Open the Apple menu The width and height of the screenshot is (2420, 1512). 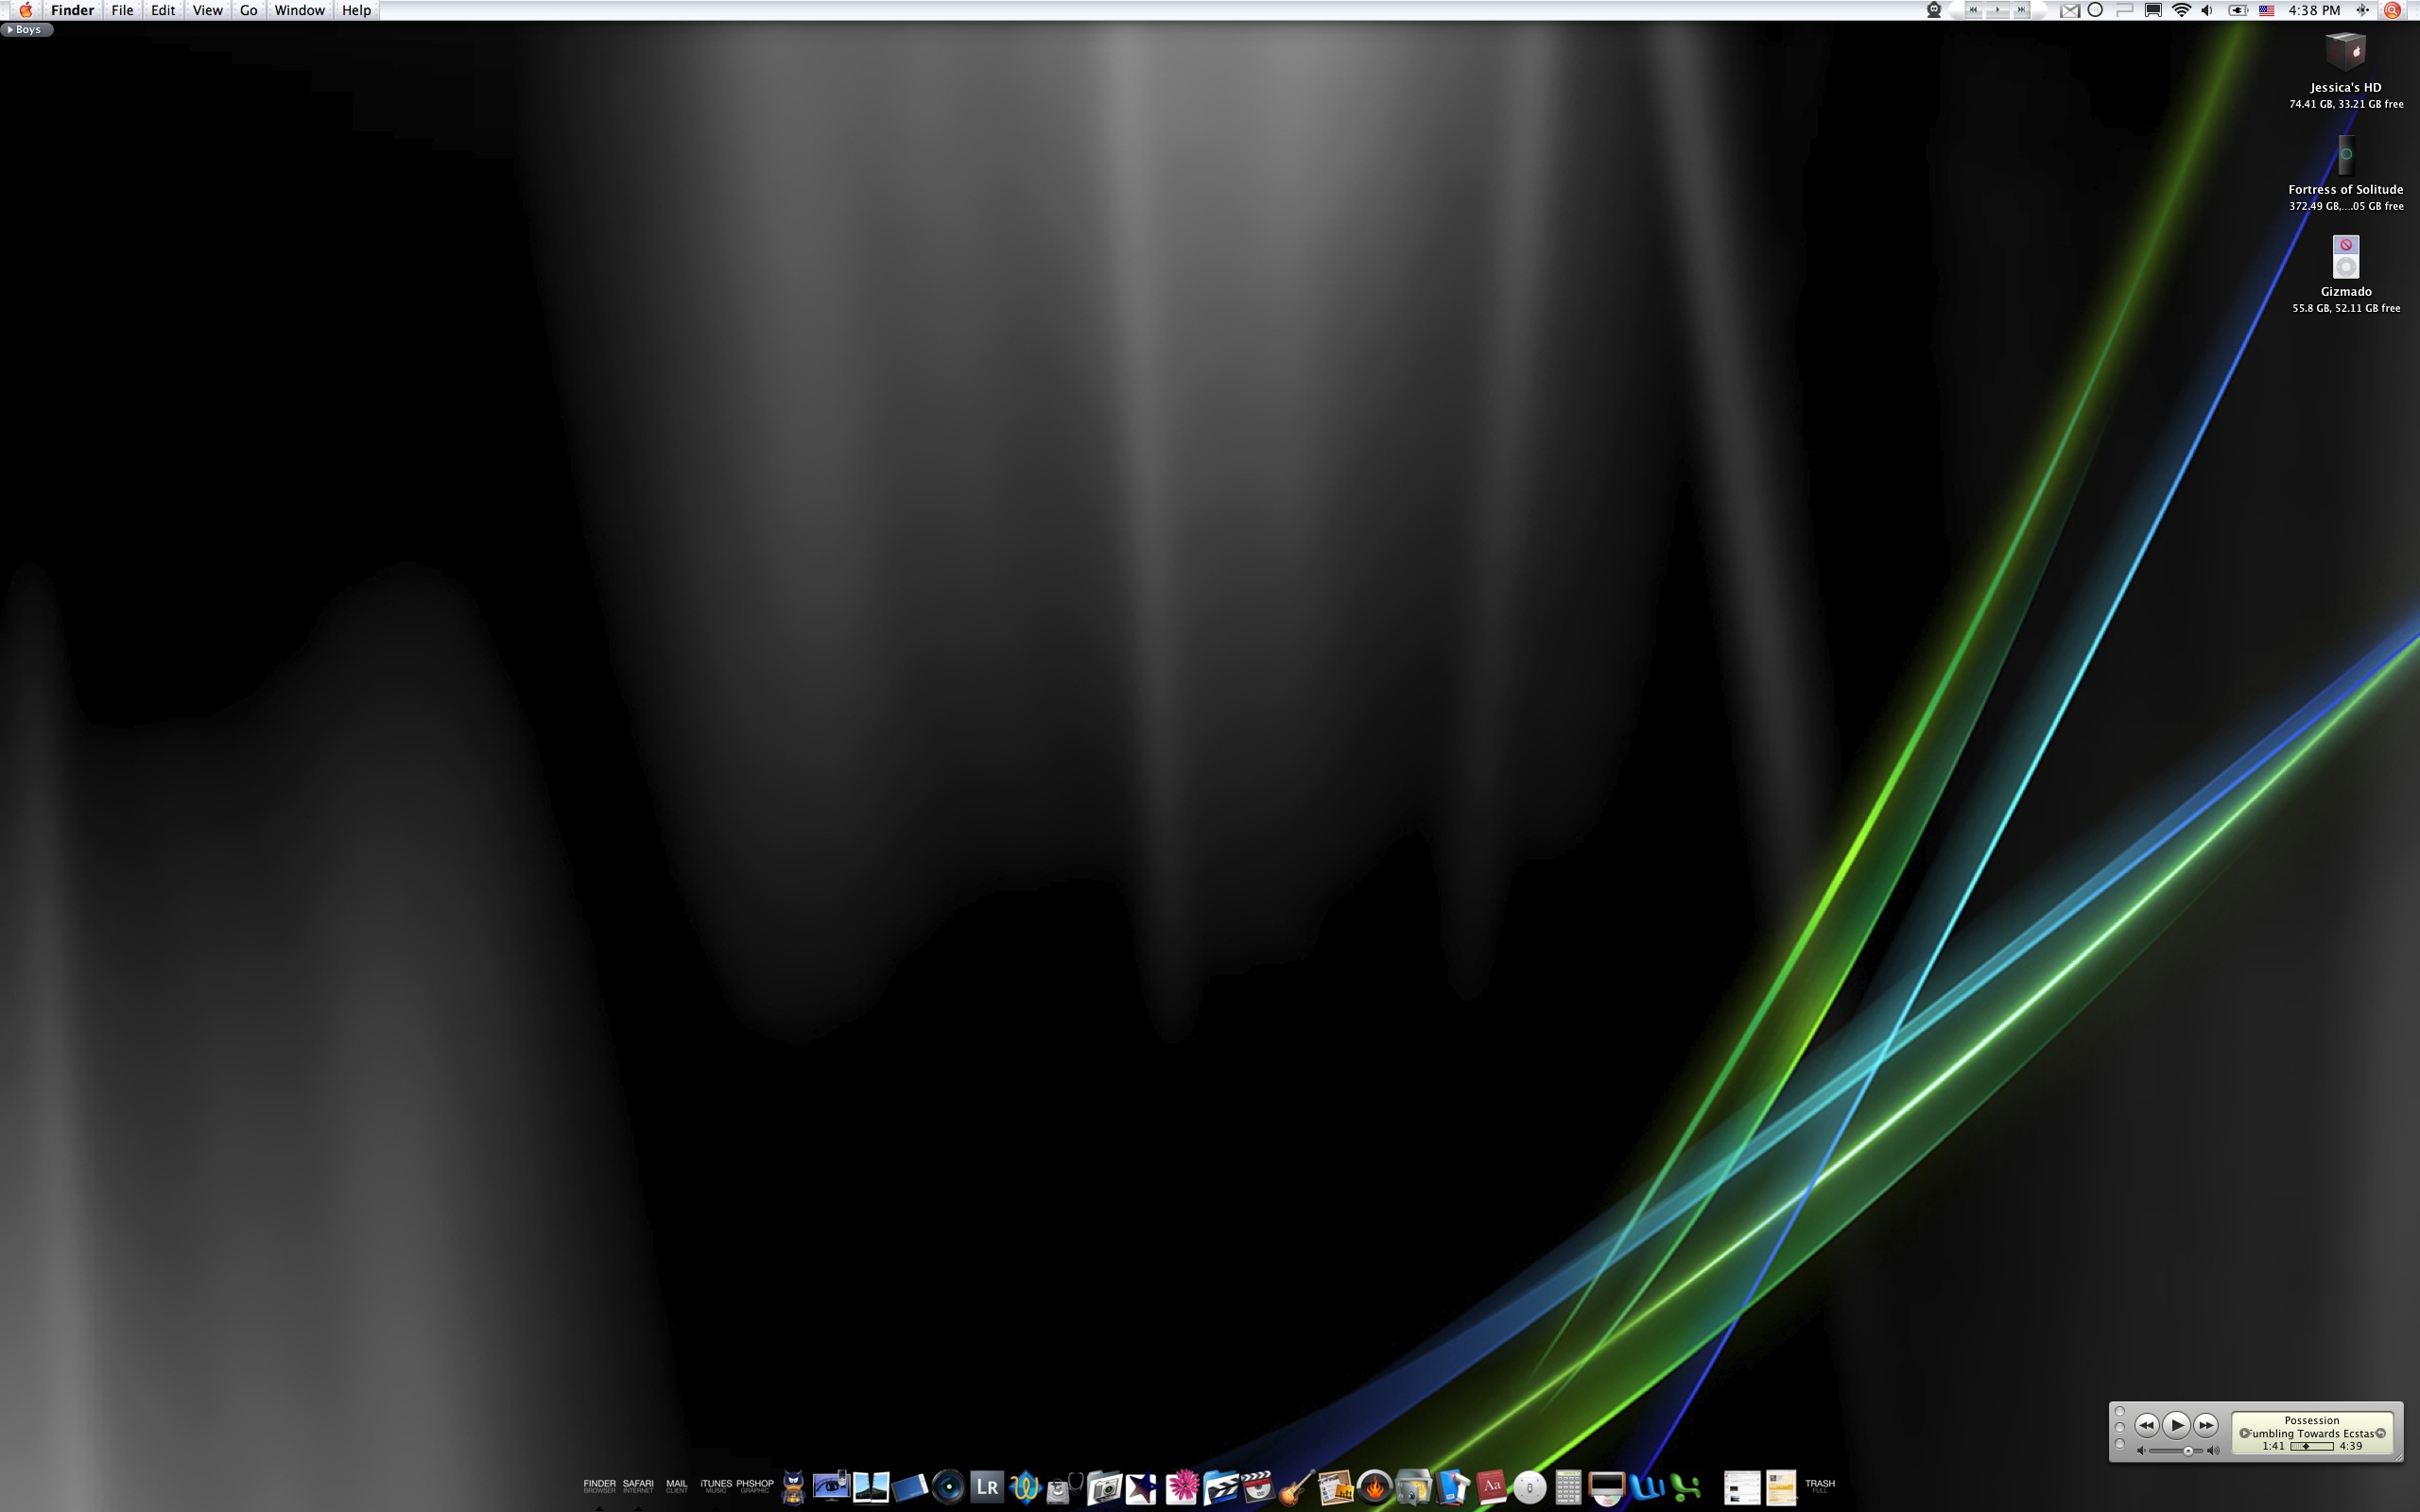tap(25, 10)
